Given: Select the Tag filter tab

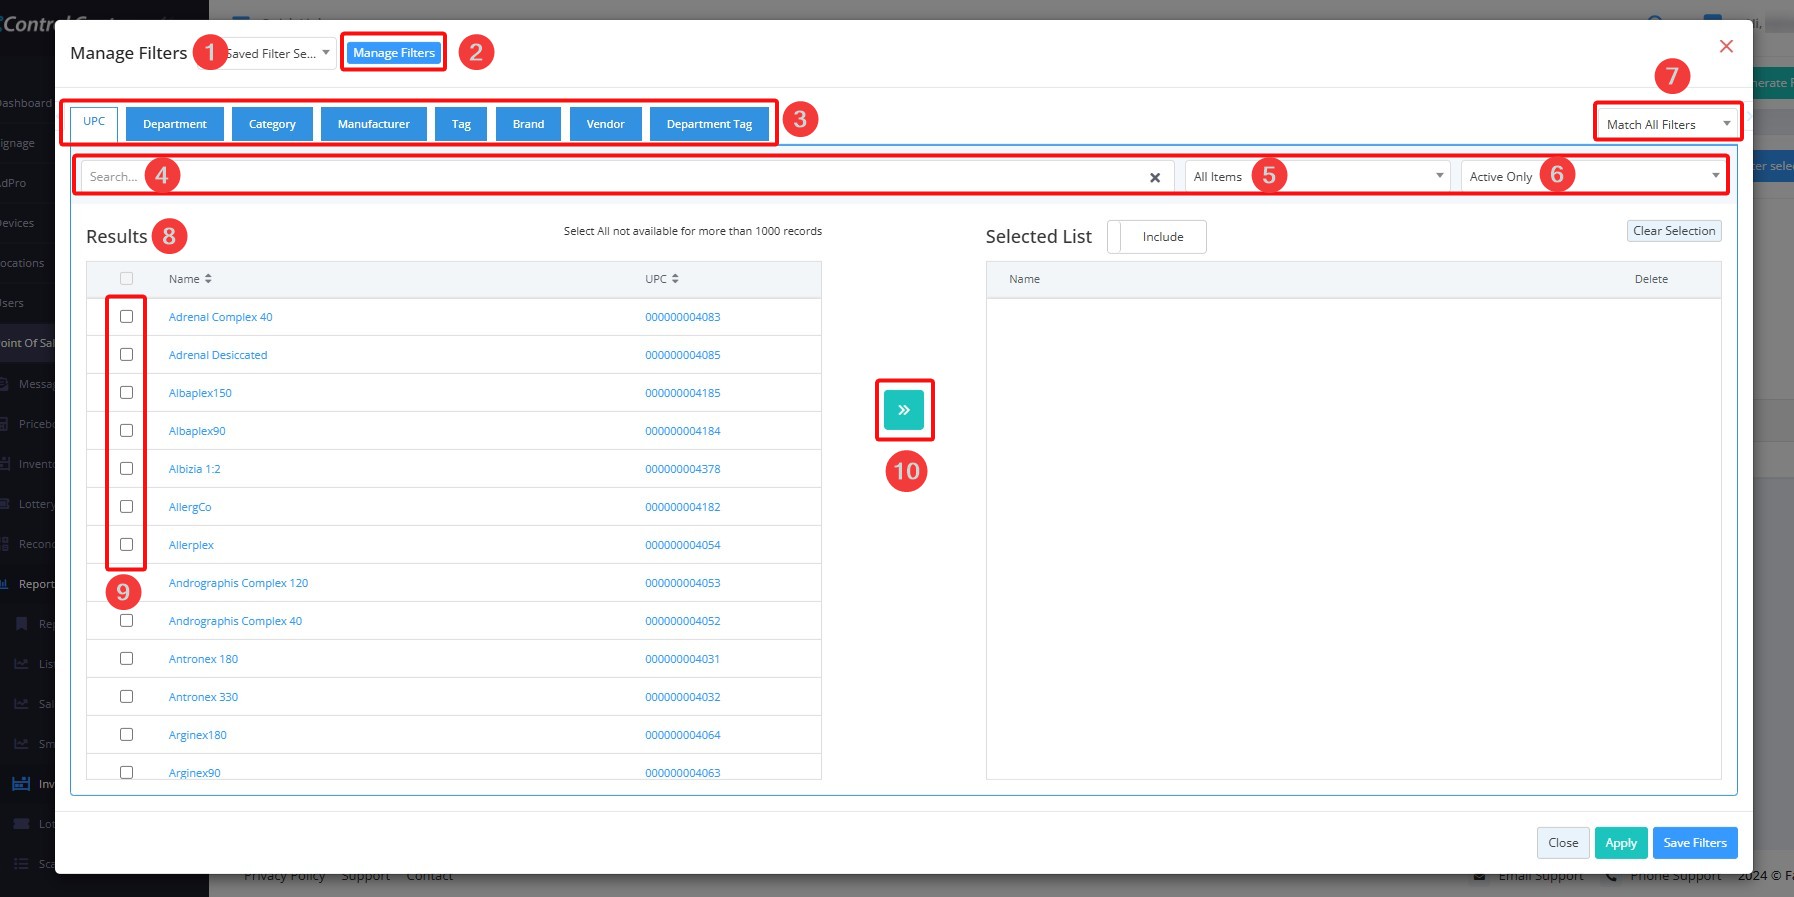Looking at the screenshot, I should tap(461, 124).
